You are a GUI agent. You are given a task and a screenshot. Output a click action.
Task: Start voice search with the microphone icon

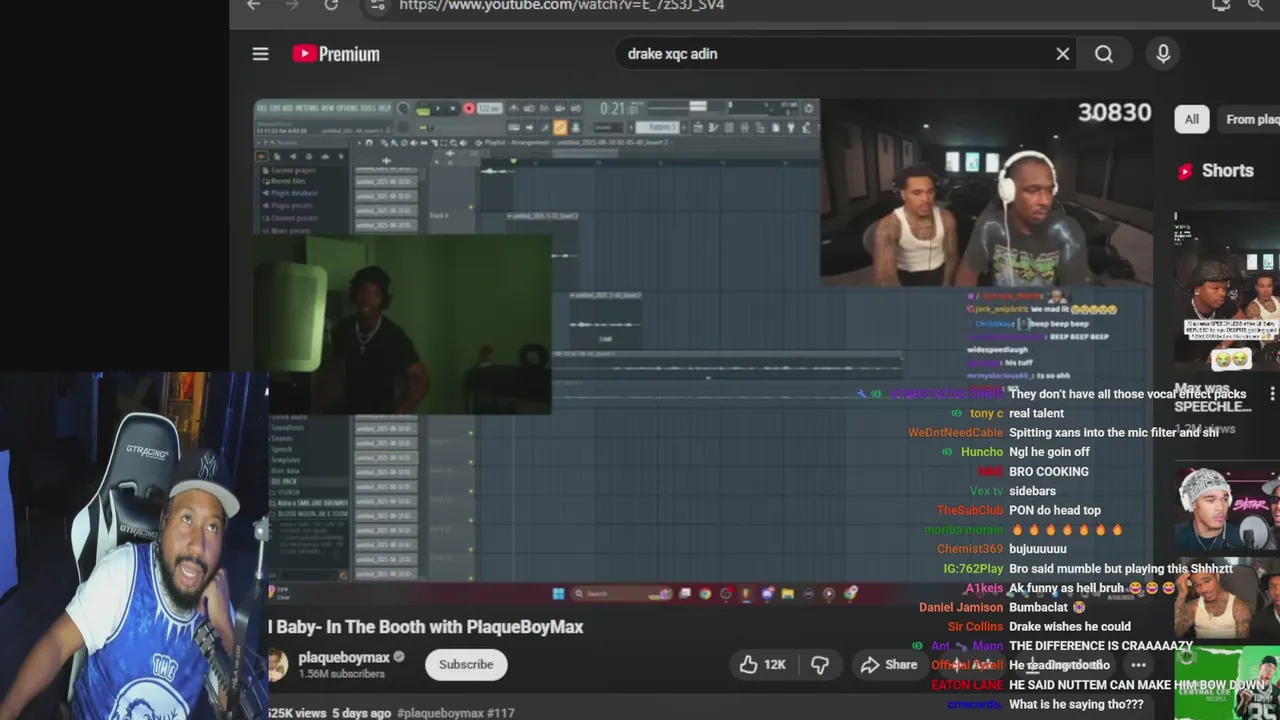coord(1163,54)
